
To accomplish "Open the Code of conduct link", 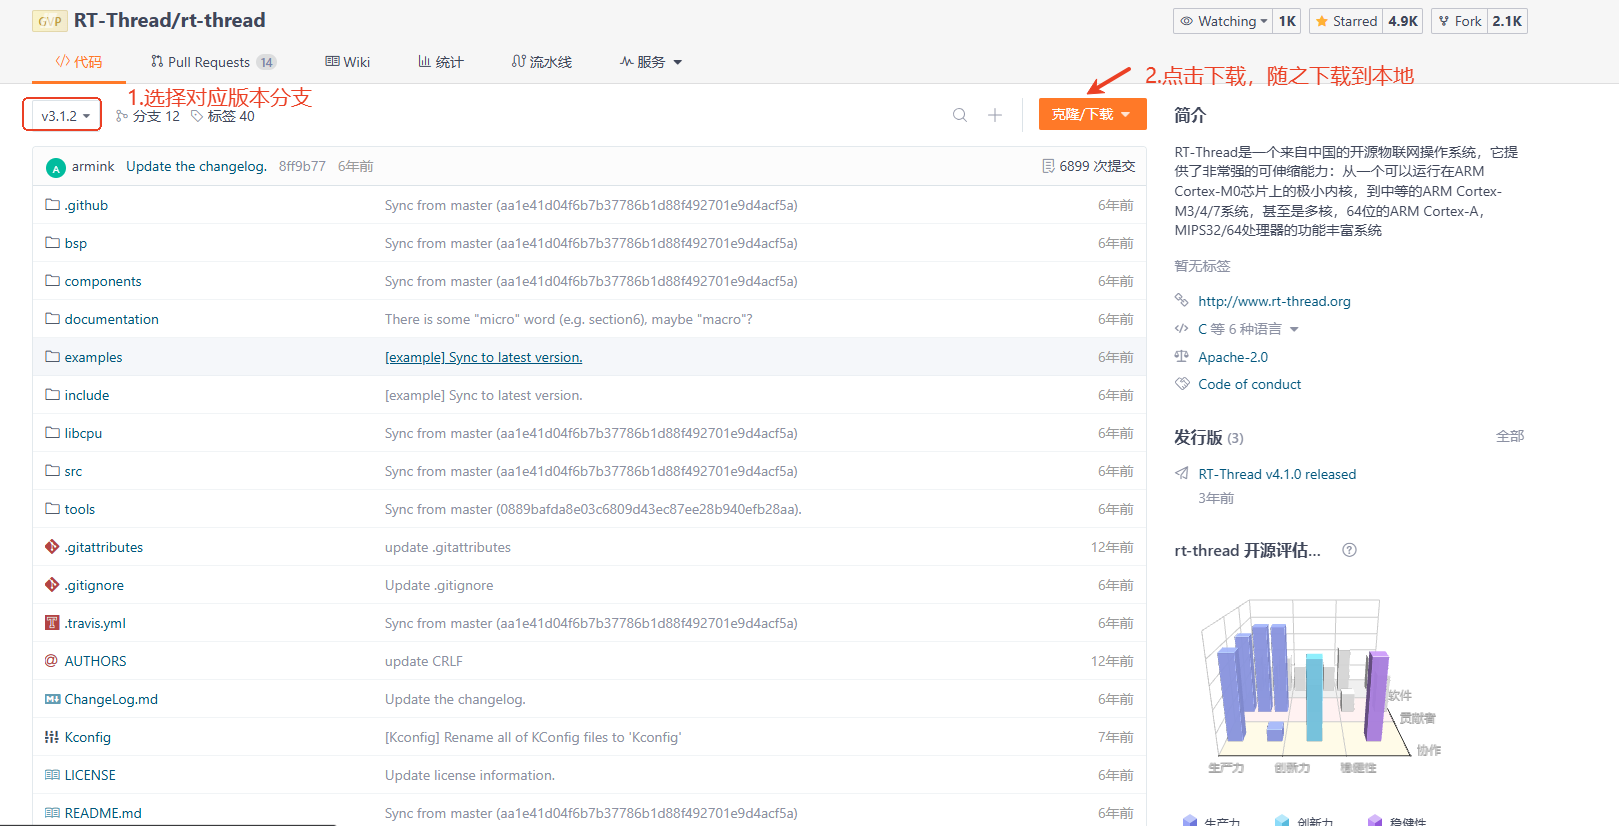I will tap(1250, 384).
